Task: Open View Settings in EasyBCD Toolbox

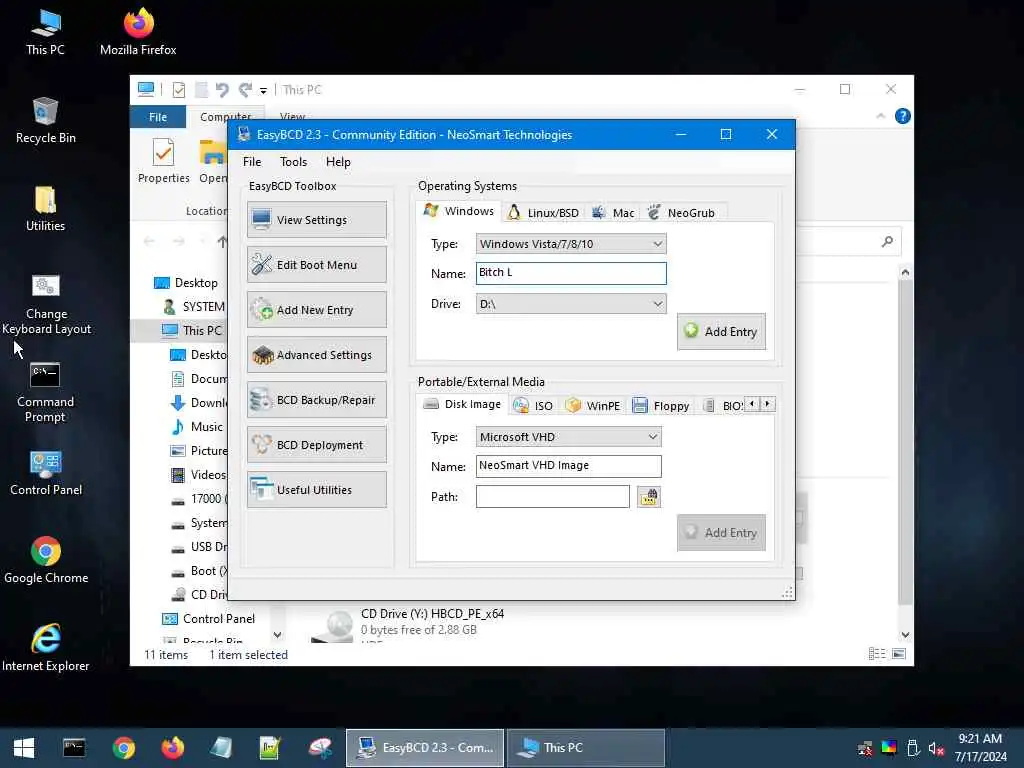Action: point(317,219)
